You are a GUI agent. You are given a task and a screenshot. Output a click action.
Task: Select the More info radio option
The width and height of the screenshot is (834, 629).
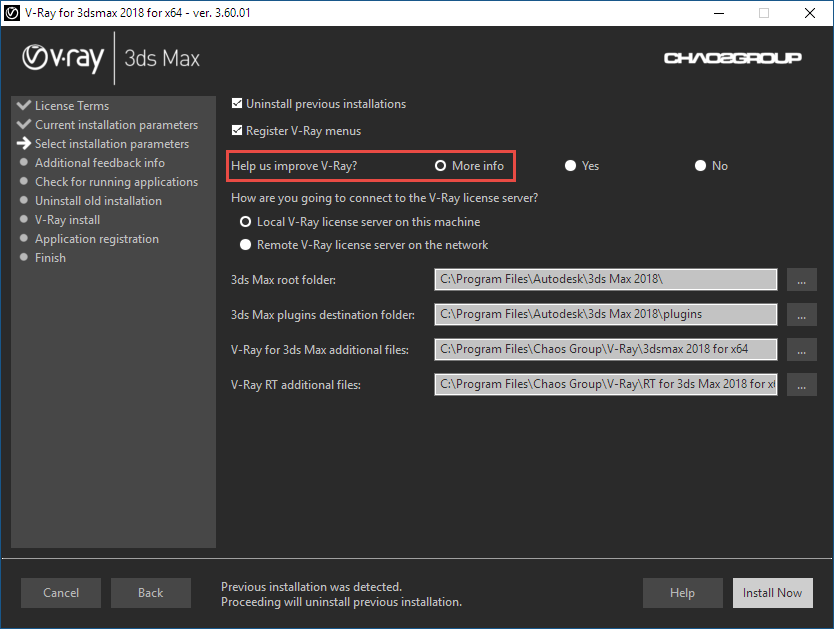click(x=441, y=166)
